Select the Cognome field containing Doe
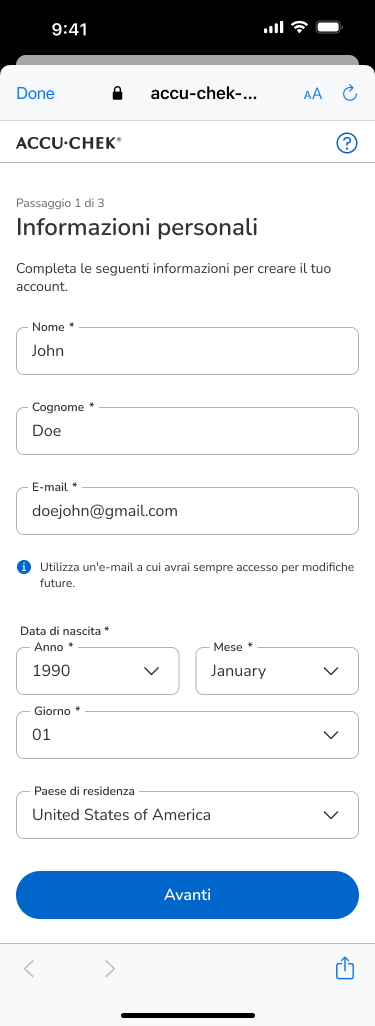The width and height of the screenshot is (375, 1026). pyautogui.click(x=187, y=431)
